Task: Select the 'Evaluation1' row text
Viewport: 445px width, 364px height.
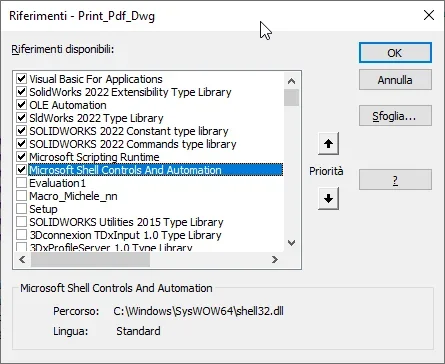Action: pyautogui.click(x=57, y=183)
